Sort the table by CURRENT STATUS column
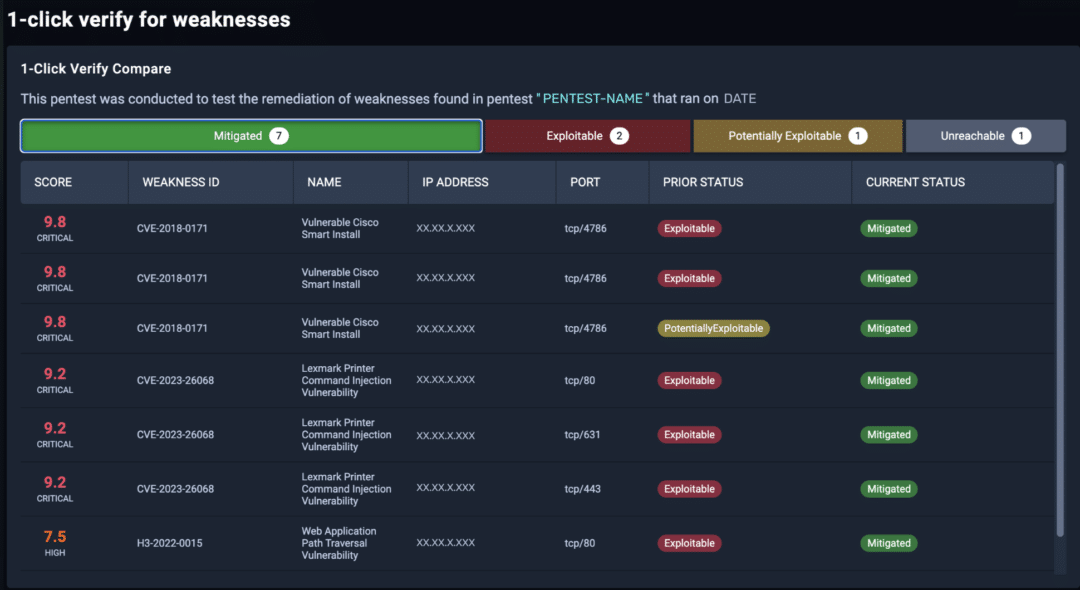Viewport: 1080px width, 590px height. coord(915,182)
